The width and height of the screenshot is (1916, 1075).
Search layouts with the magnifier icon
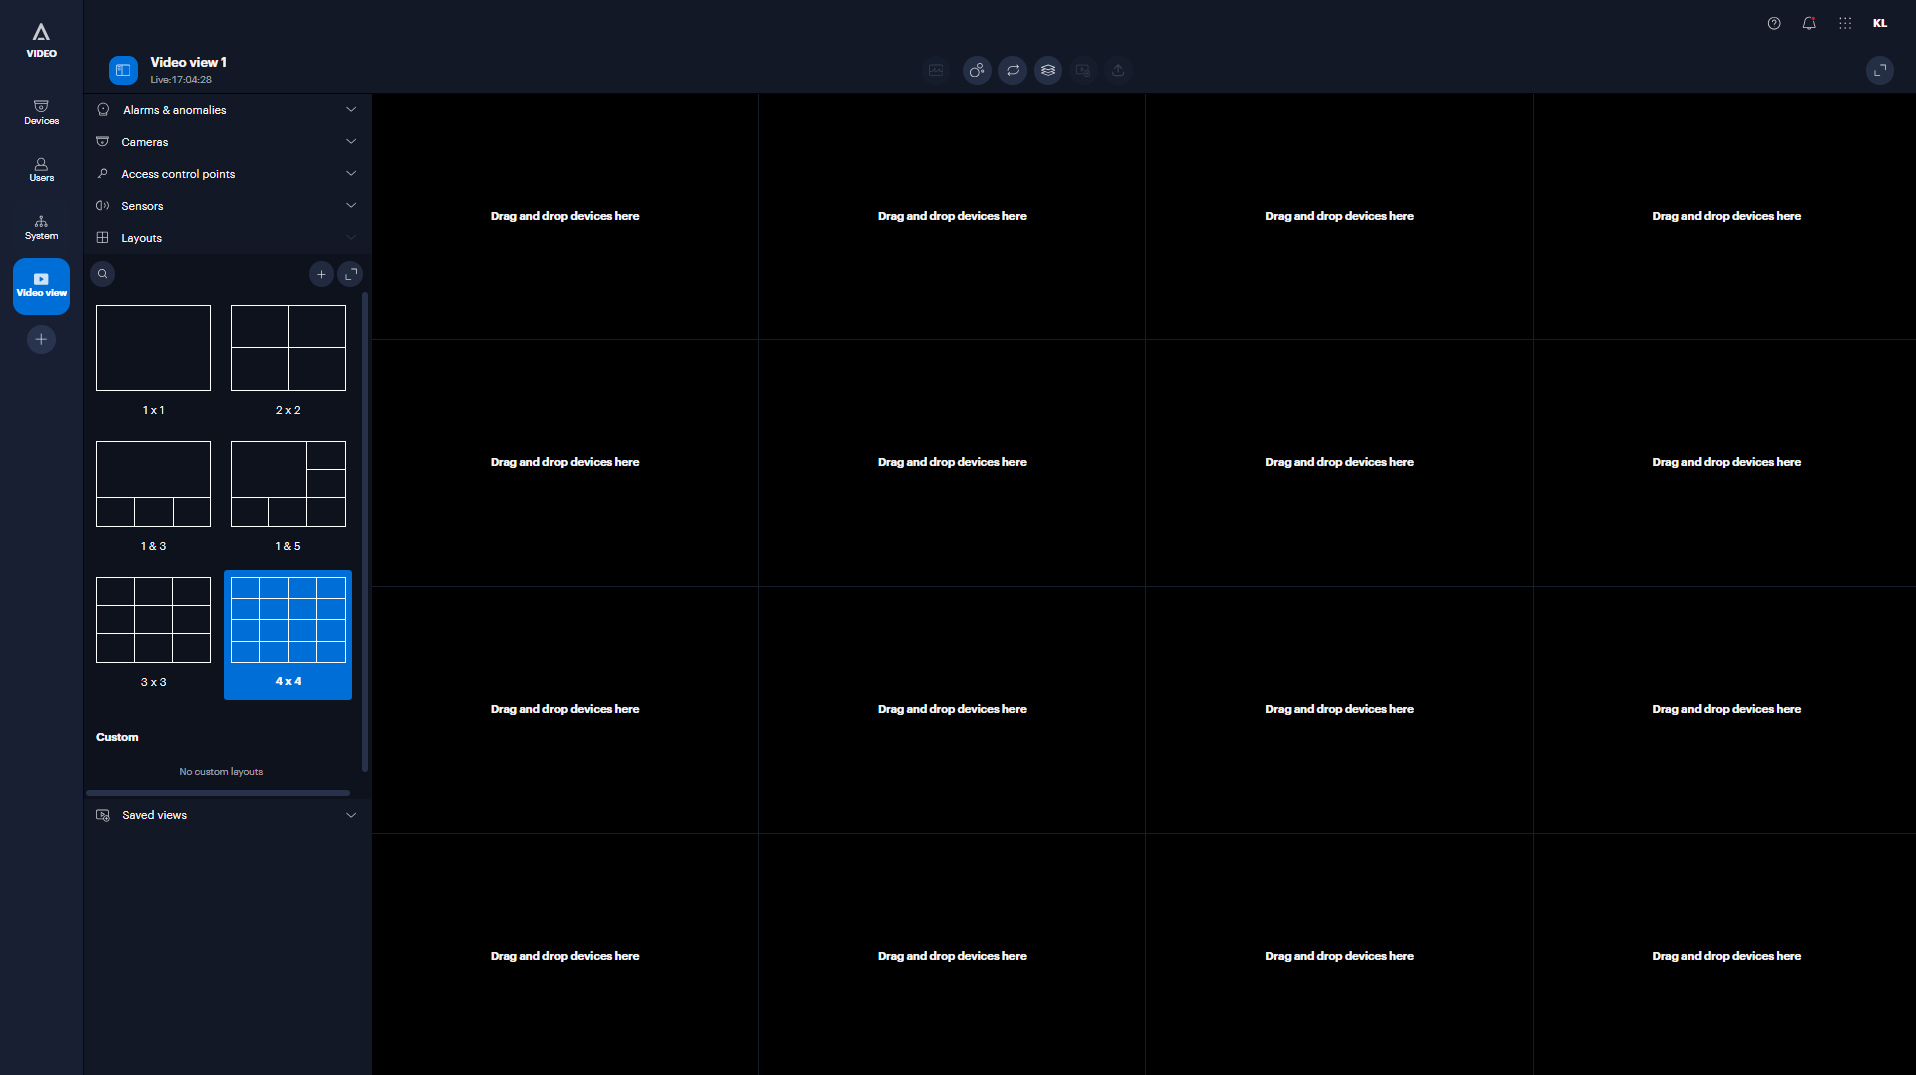click(x=102, y=274)
